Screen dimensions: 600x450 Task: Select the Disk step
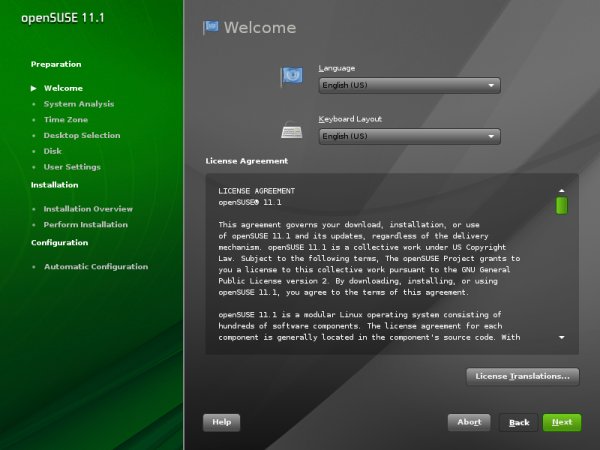point(52,151)
